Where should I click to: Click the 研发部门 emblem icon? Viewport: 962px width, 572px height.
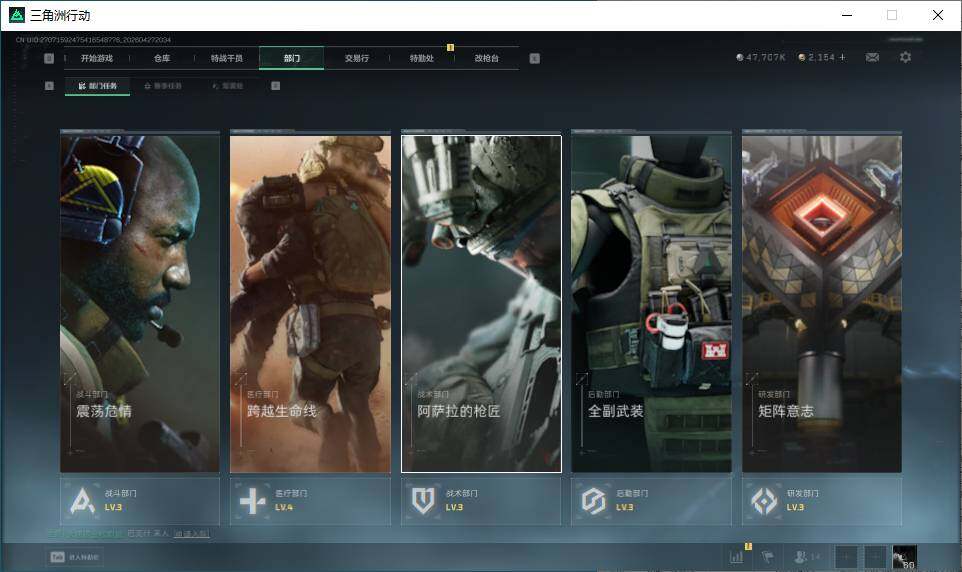coord(764,501)
